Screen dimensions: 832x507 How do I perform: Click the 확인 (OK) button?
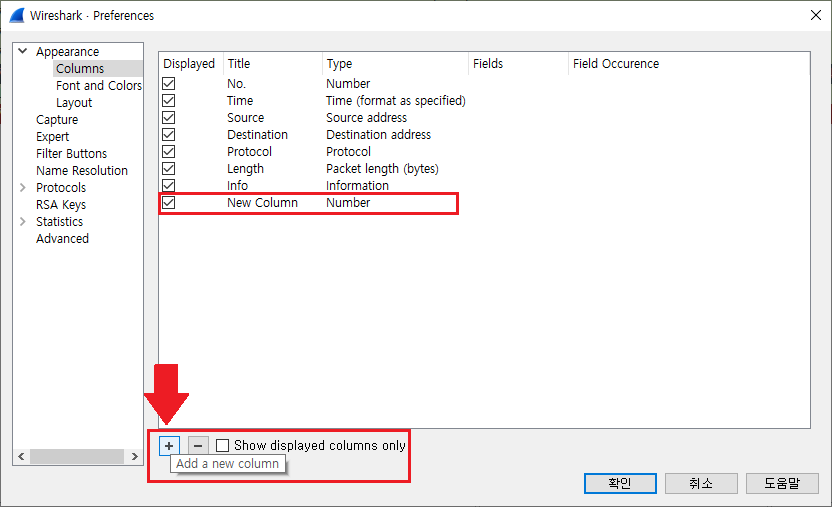tap(620, 483)
